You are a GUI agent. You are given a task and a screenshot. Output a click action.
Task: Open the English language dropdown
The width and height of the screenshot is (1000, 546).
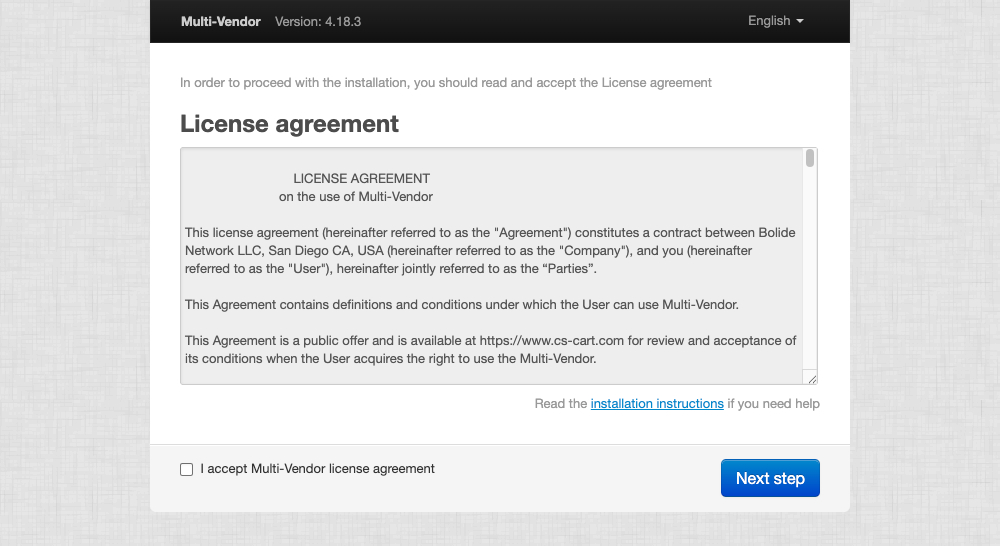775,21
